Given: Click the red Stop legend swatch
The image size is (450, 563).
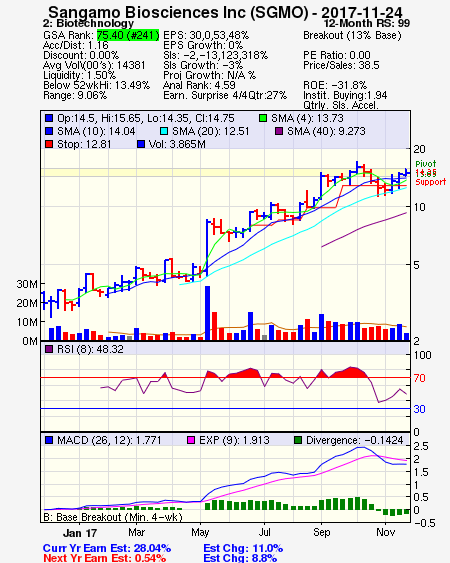Looking at the screenshot, I should [x=49, y=144].
